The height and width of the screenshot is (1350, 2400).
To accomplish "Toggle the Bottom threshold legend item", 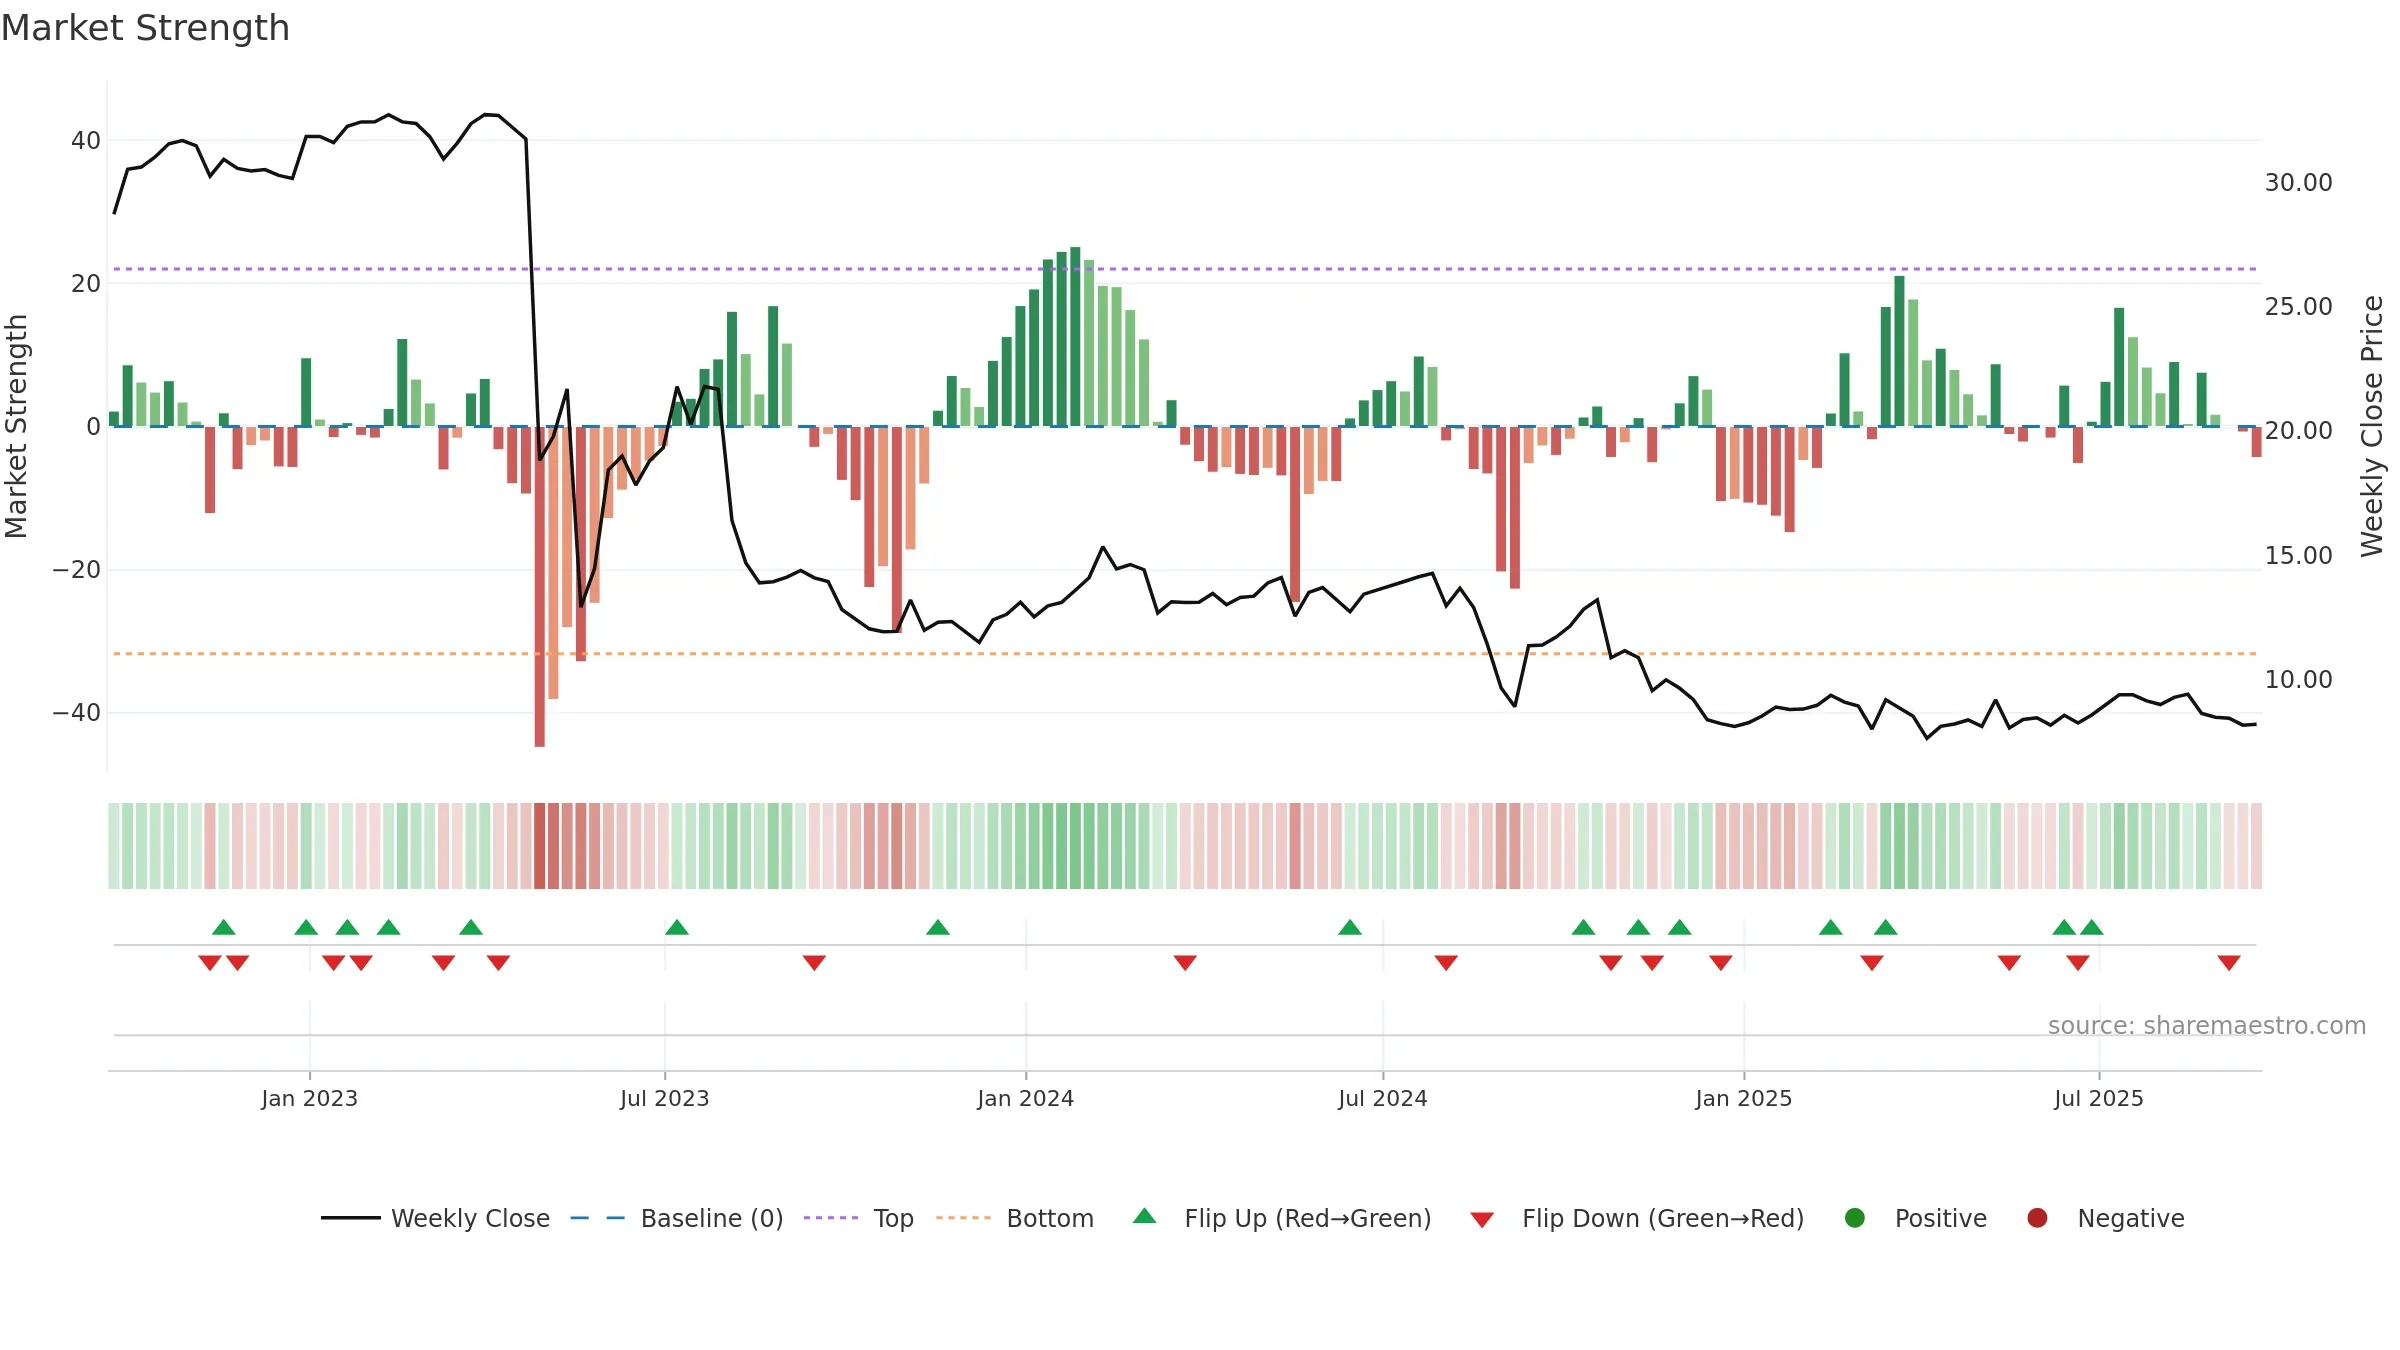I will tap(1015, 1218).
